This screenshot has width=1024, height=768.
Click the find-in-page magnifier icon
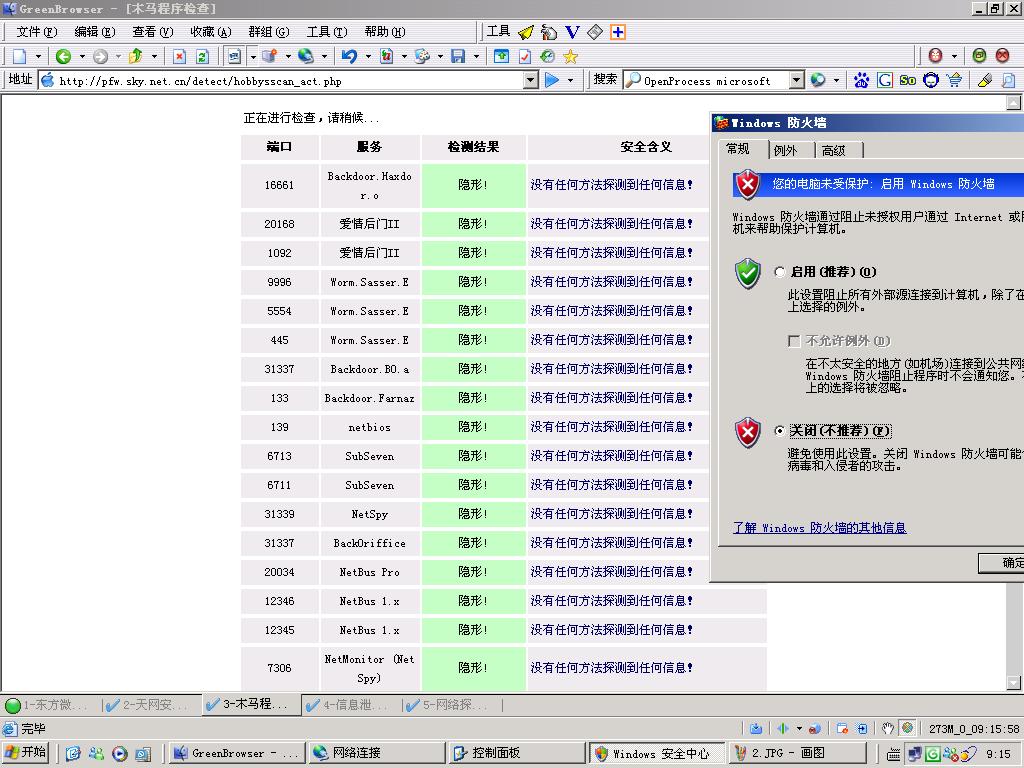tap(1008, 80)
